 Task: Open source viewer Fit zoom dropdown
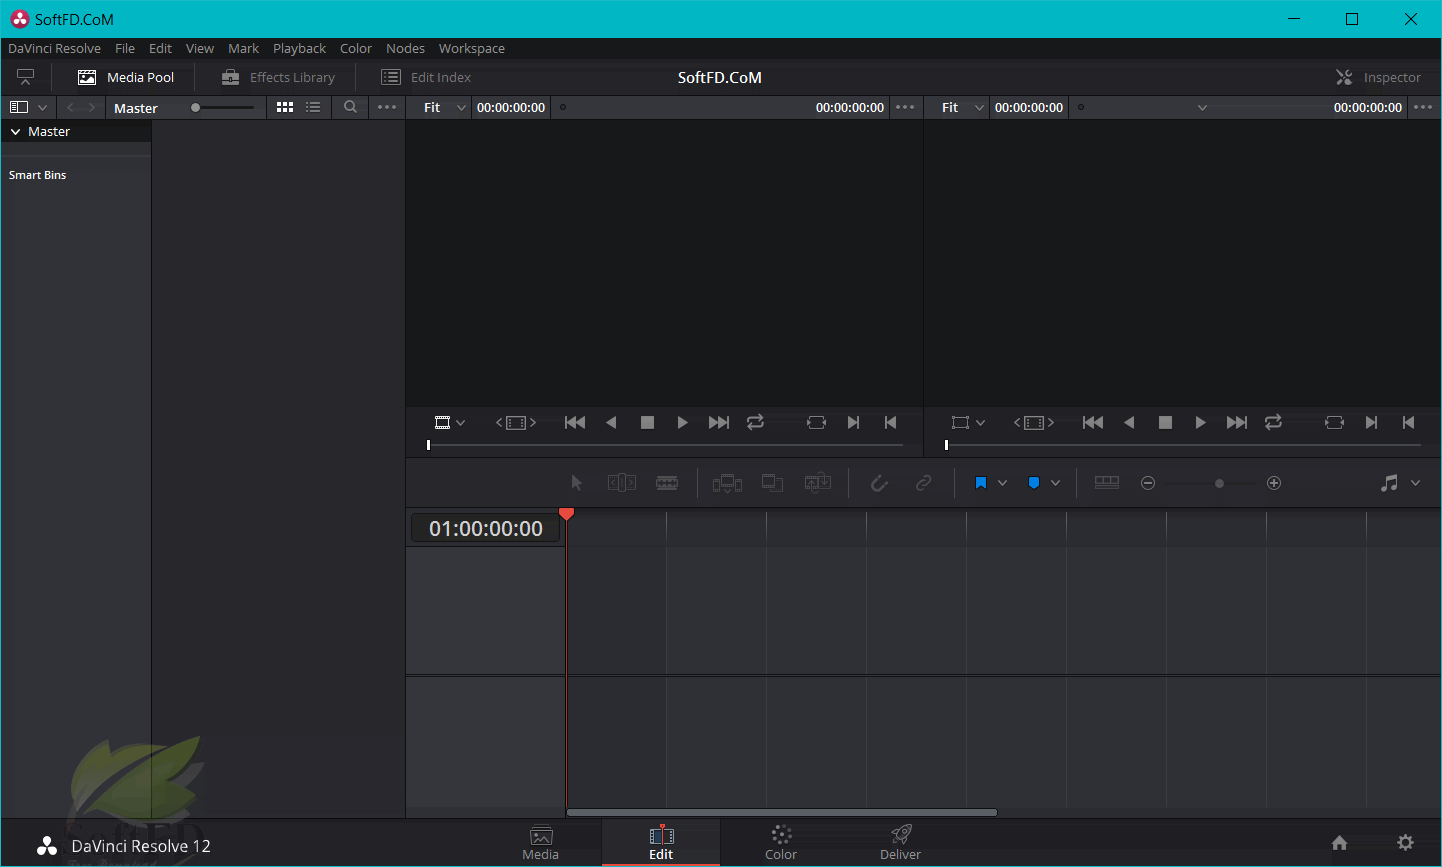(x=446, y=107)
